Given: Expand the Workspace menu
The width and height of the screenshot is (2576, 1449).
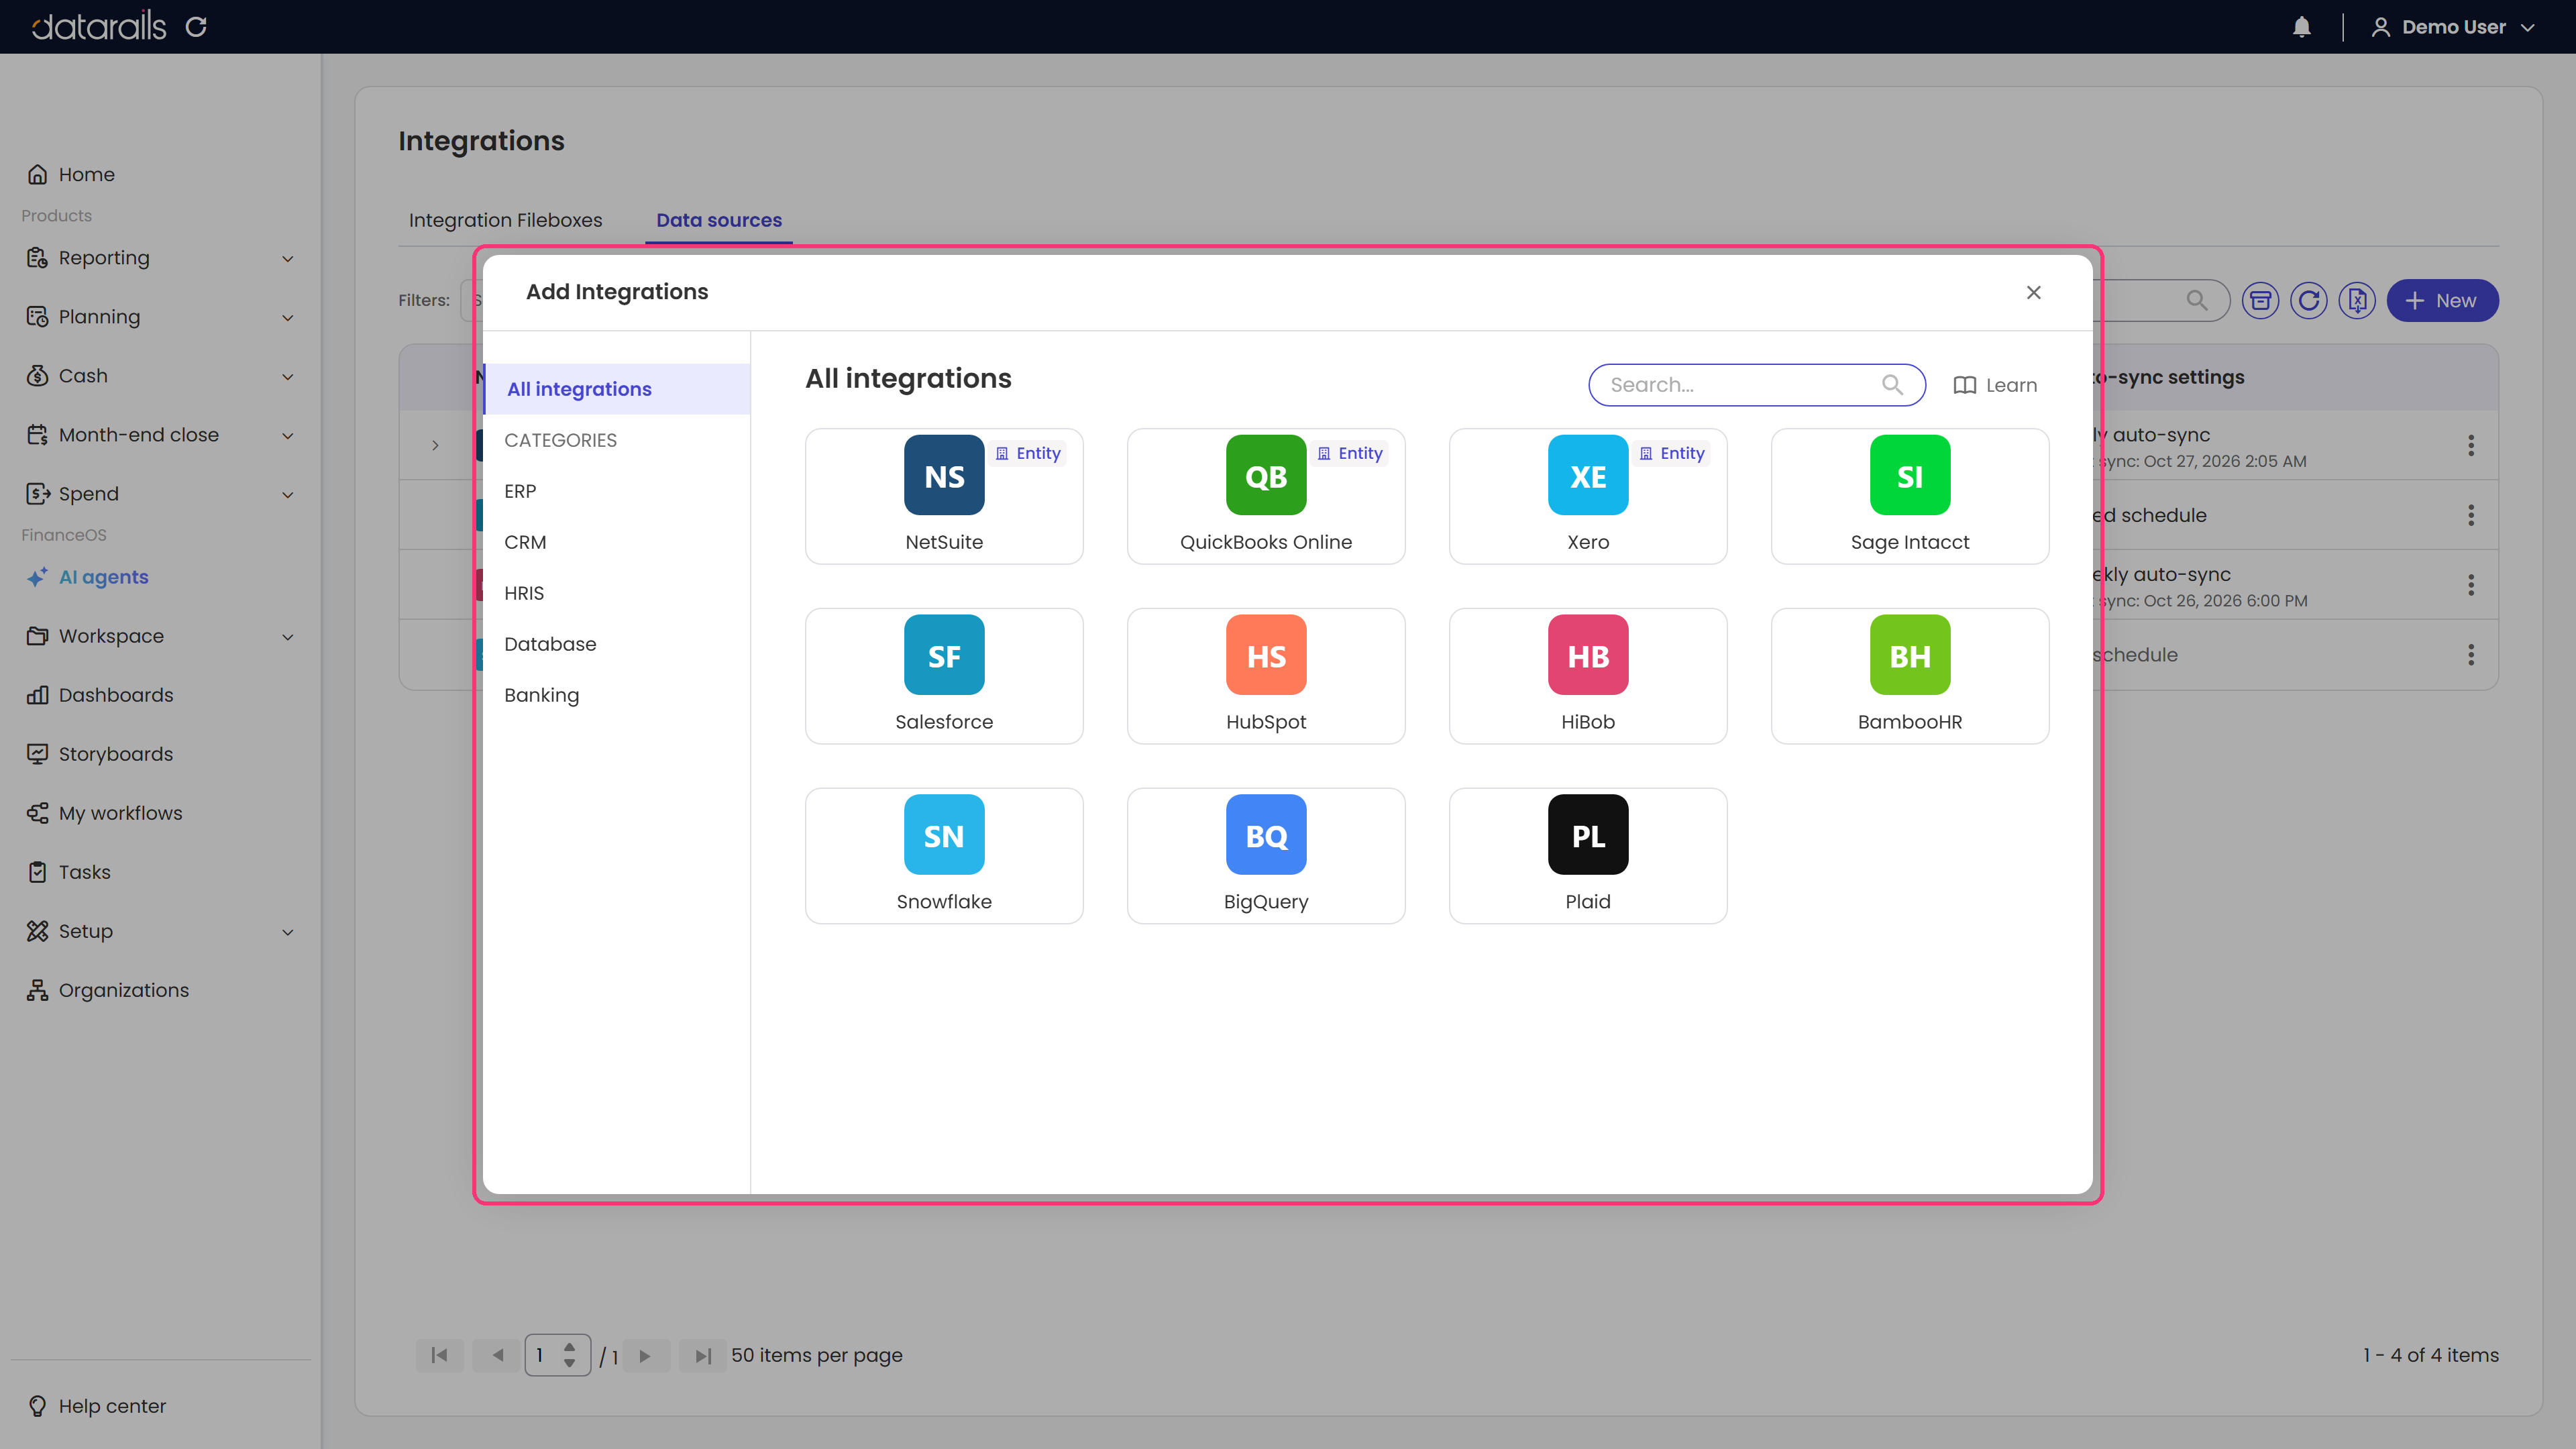Looking at the screenshot, I should tap(160, 636).
